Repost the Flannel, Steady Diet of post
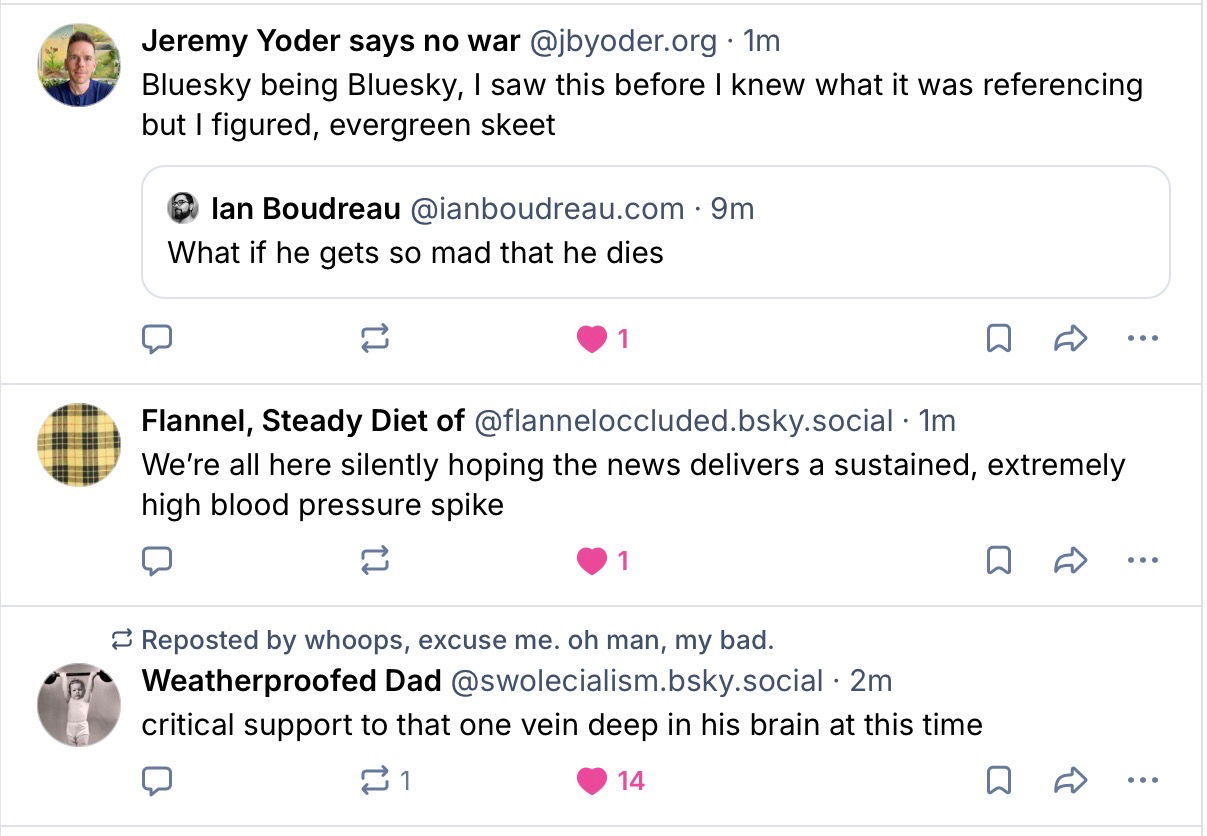The height and width of the screenshot is (836, 1207). click(x=374, y=561)
